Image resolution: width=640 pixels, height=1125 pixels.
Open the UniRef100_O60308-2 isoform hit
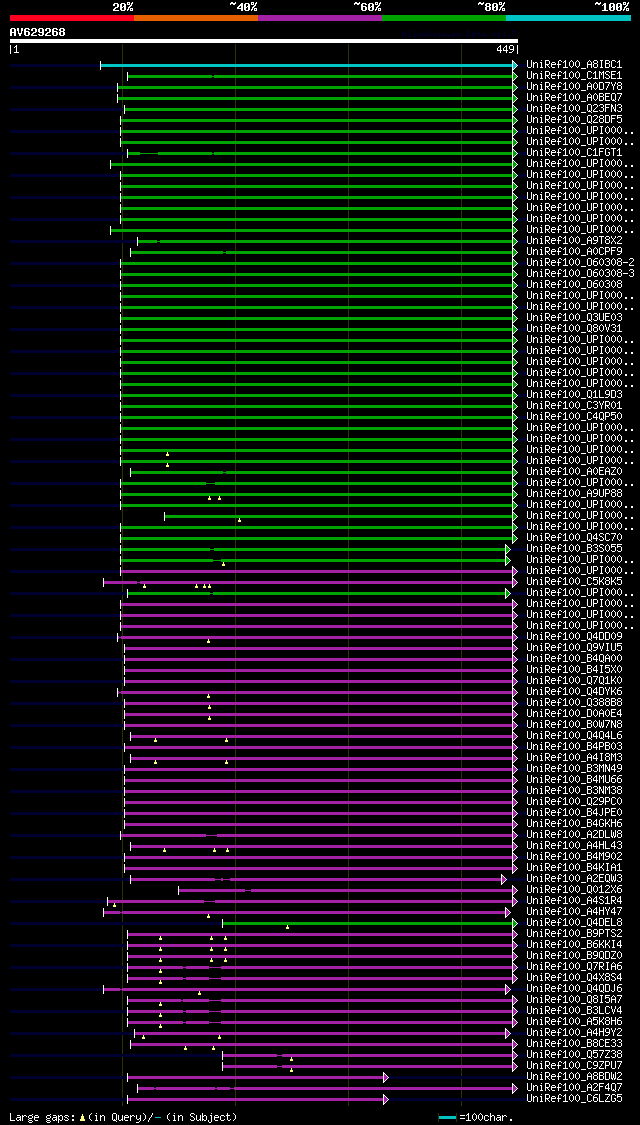[x=580, y=262]
